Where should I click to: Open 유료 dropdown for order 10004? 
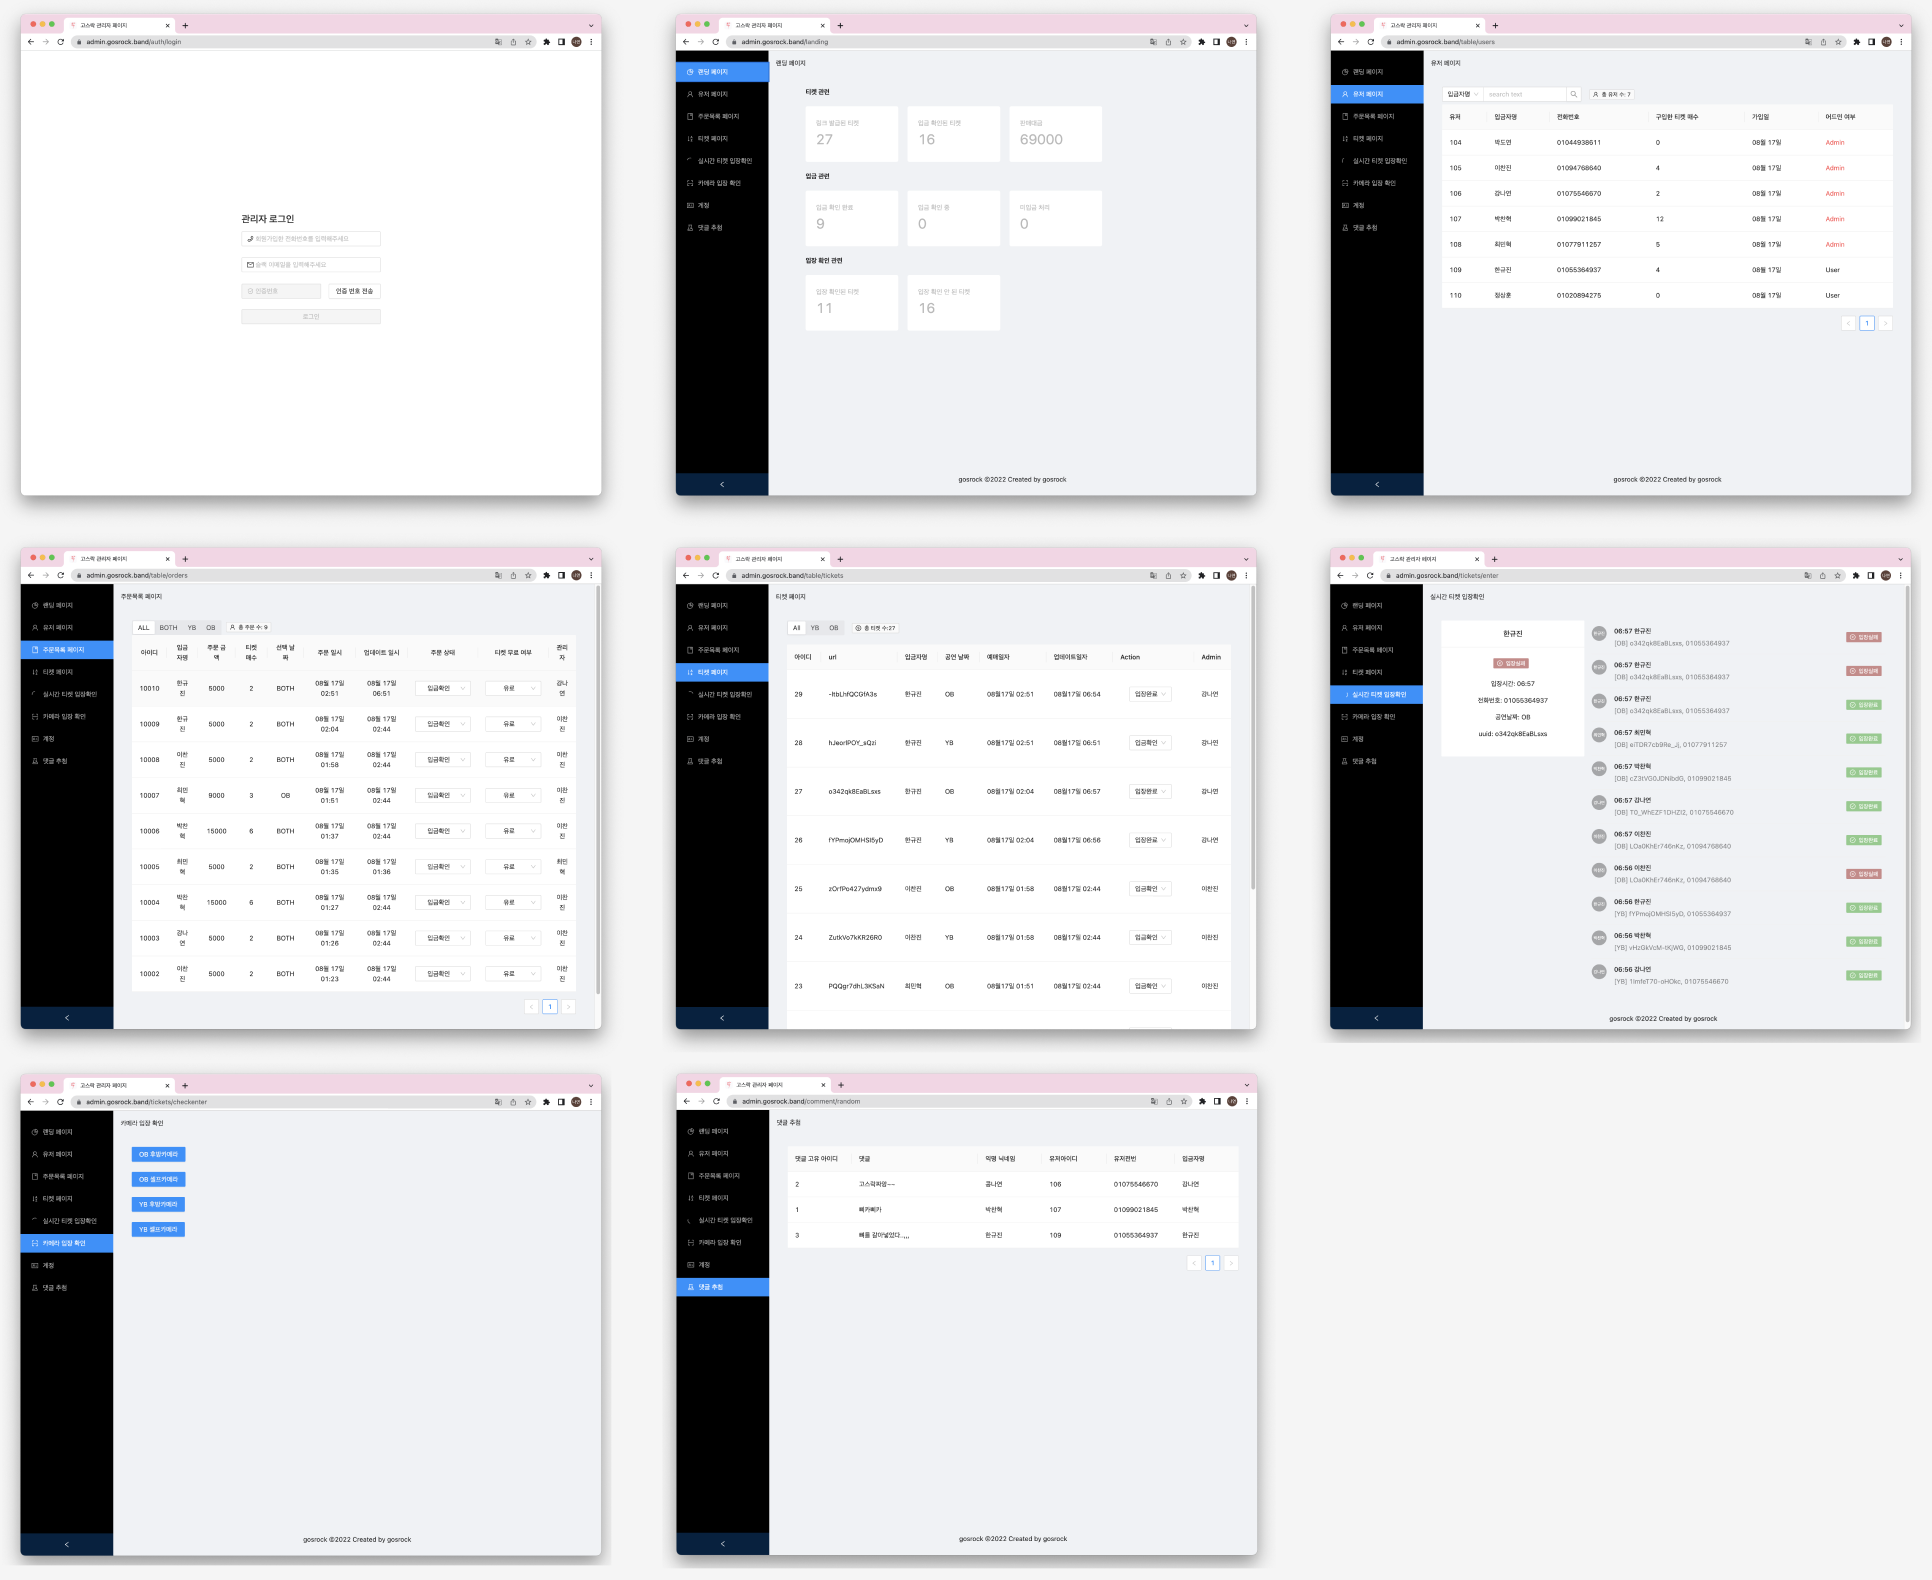[x=513, y=902]
